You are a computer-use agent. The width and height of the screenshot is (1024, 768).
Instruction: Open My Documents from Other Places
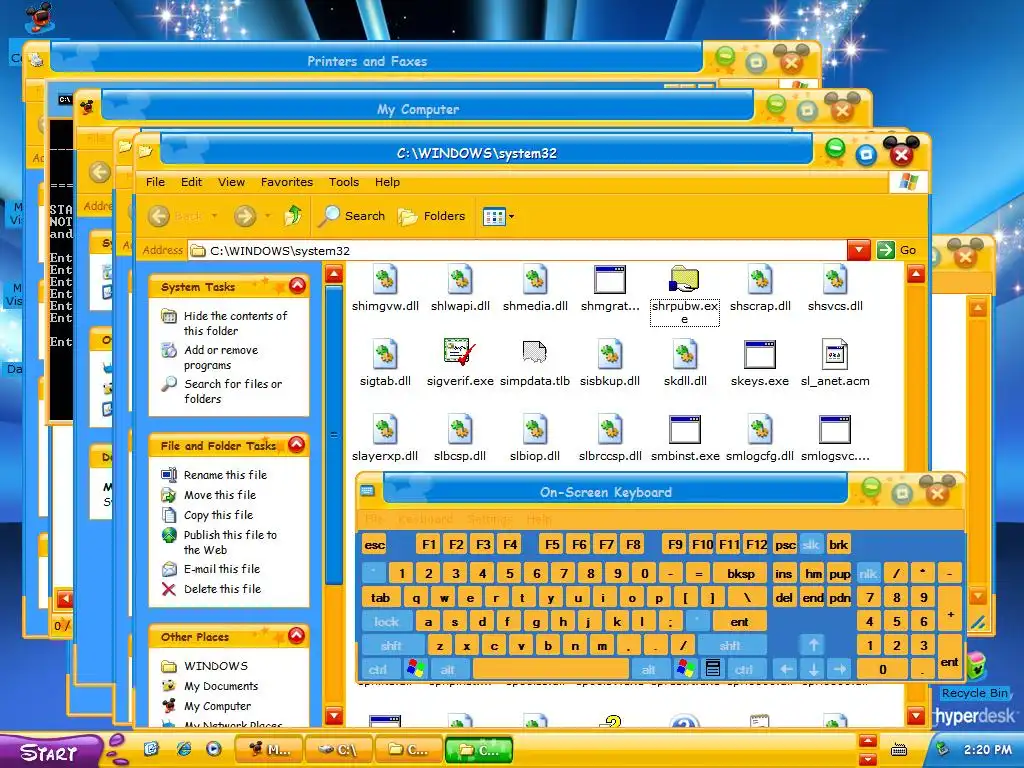pyautogui.click(x=221, y=686)
